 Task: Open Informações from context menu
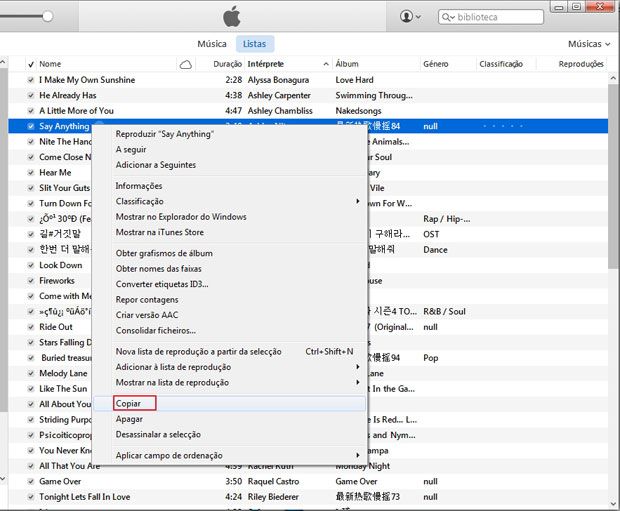tap(139, 186)
